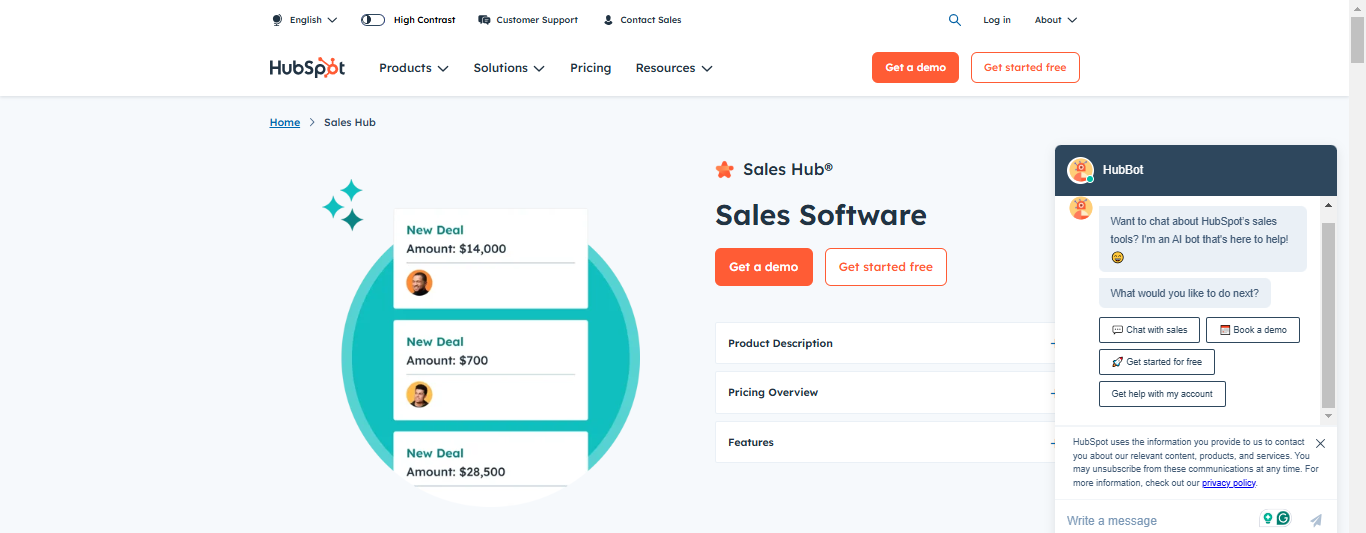Click the Chat with sales button
Image resolution: width=1366 pixels, height=533 pixels.
1149,330
